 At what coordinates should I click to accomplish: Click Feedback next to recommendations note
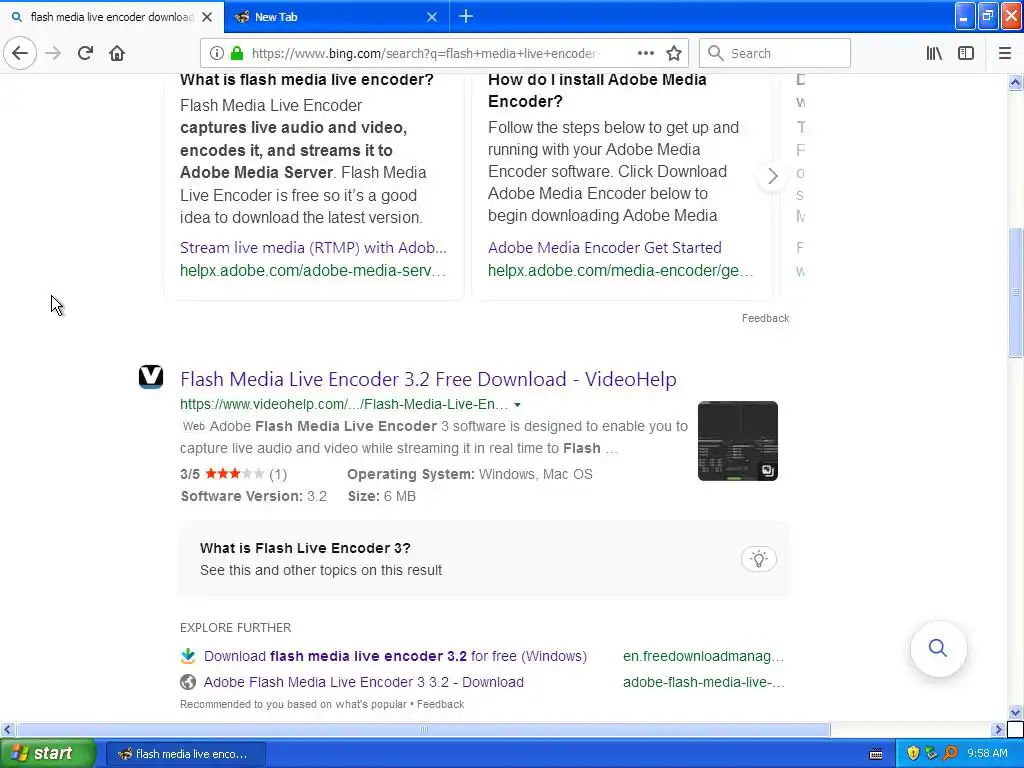(441, 704)
